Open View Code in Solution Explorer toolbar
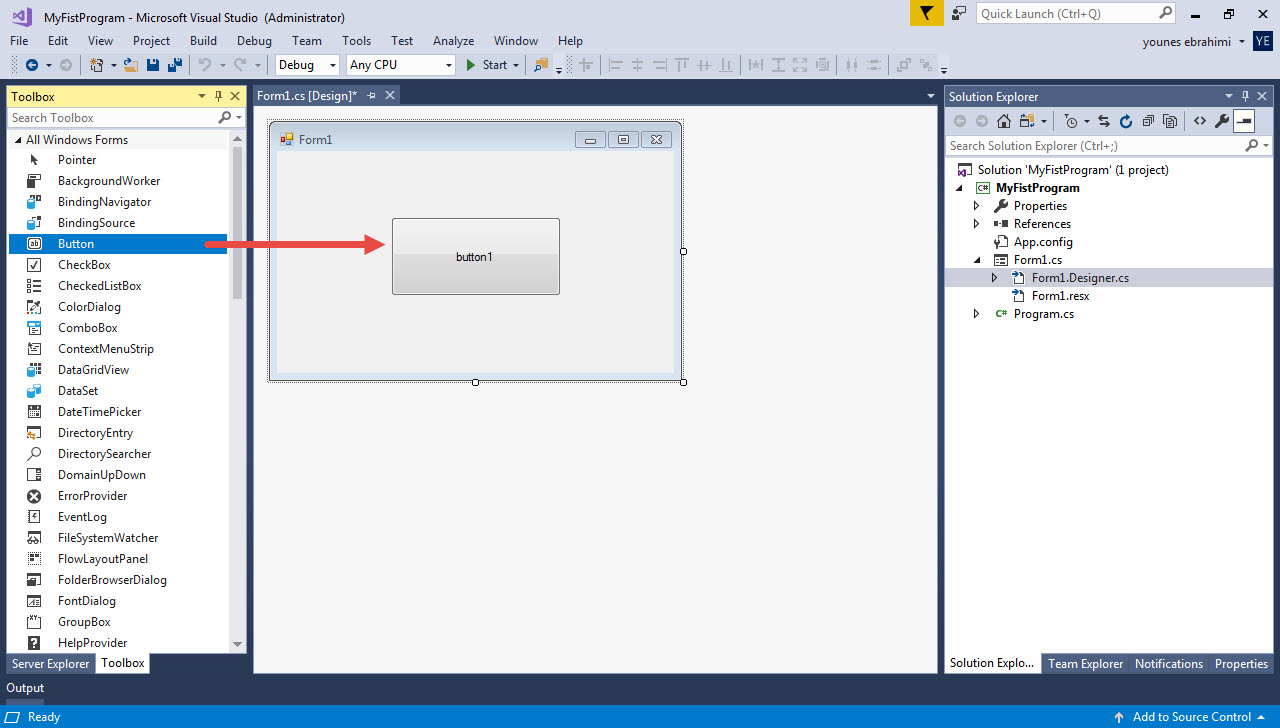This screenshot has height=728, width=1280. pos(1200,120)
